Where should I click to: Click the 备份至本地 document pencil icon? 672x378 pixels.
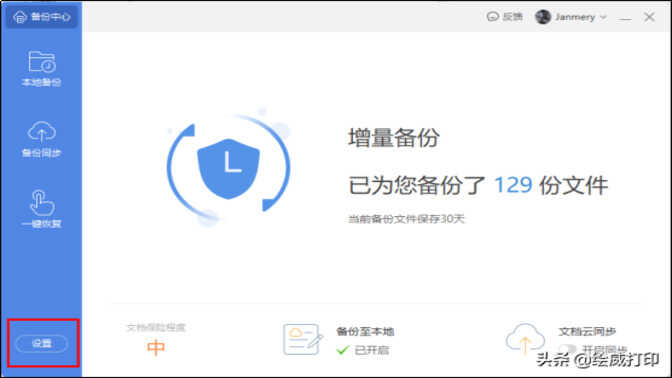[303, 339]
